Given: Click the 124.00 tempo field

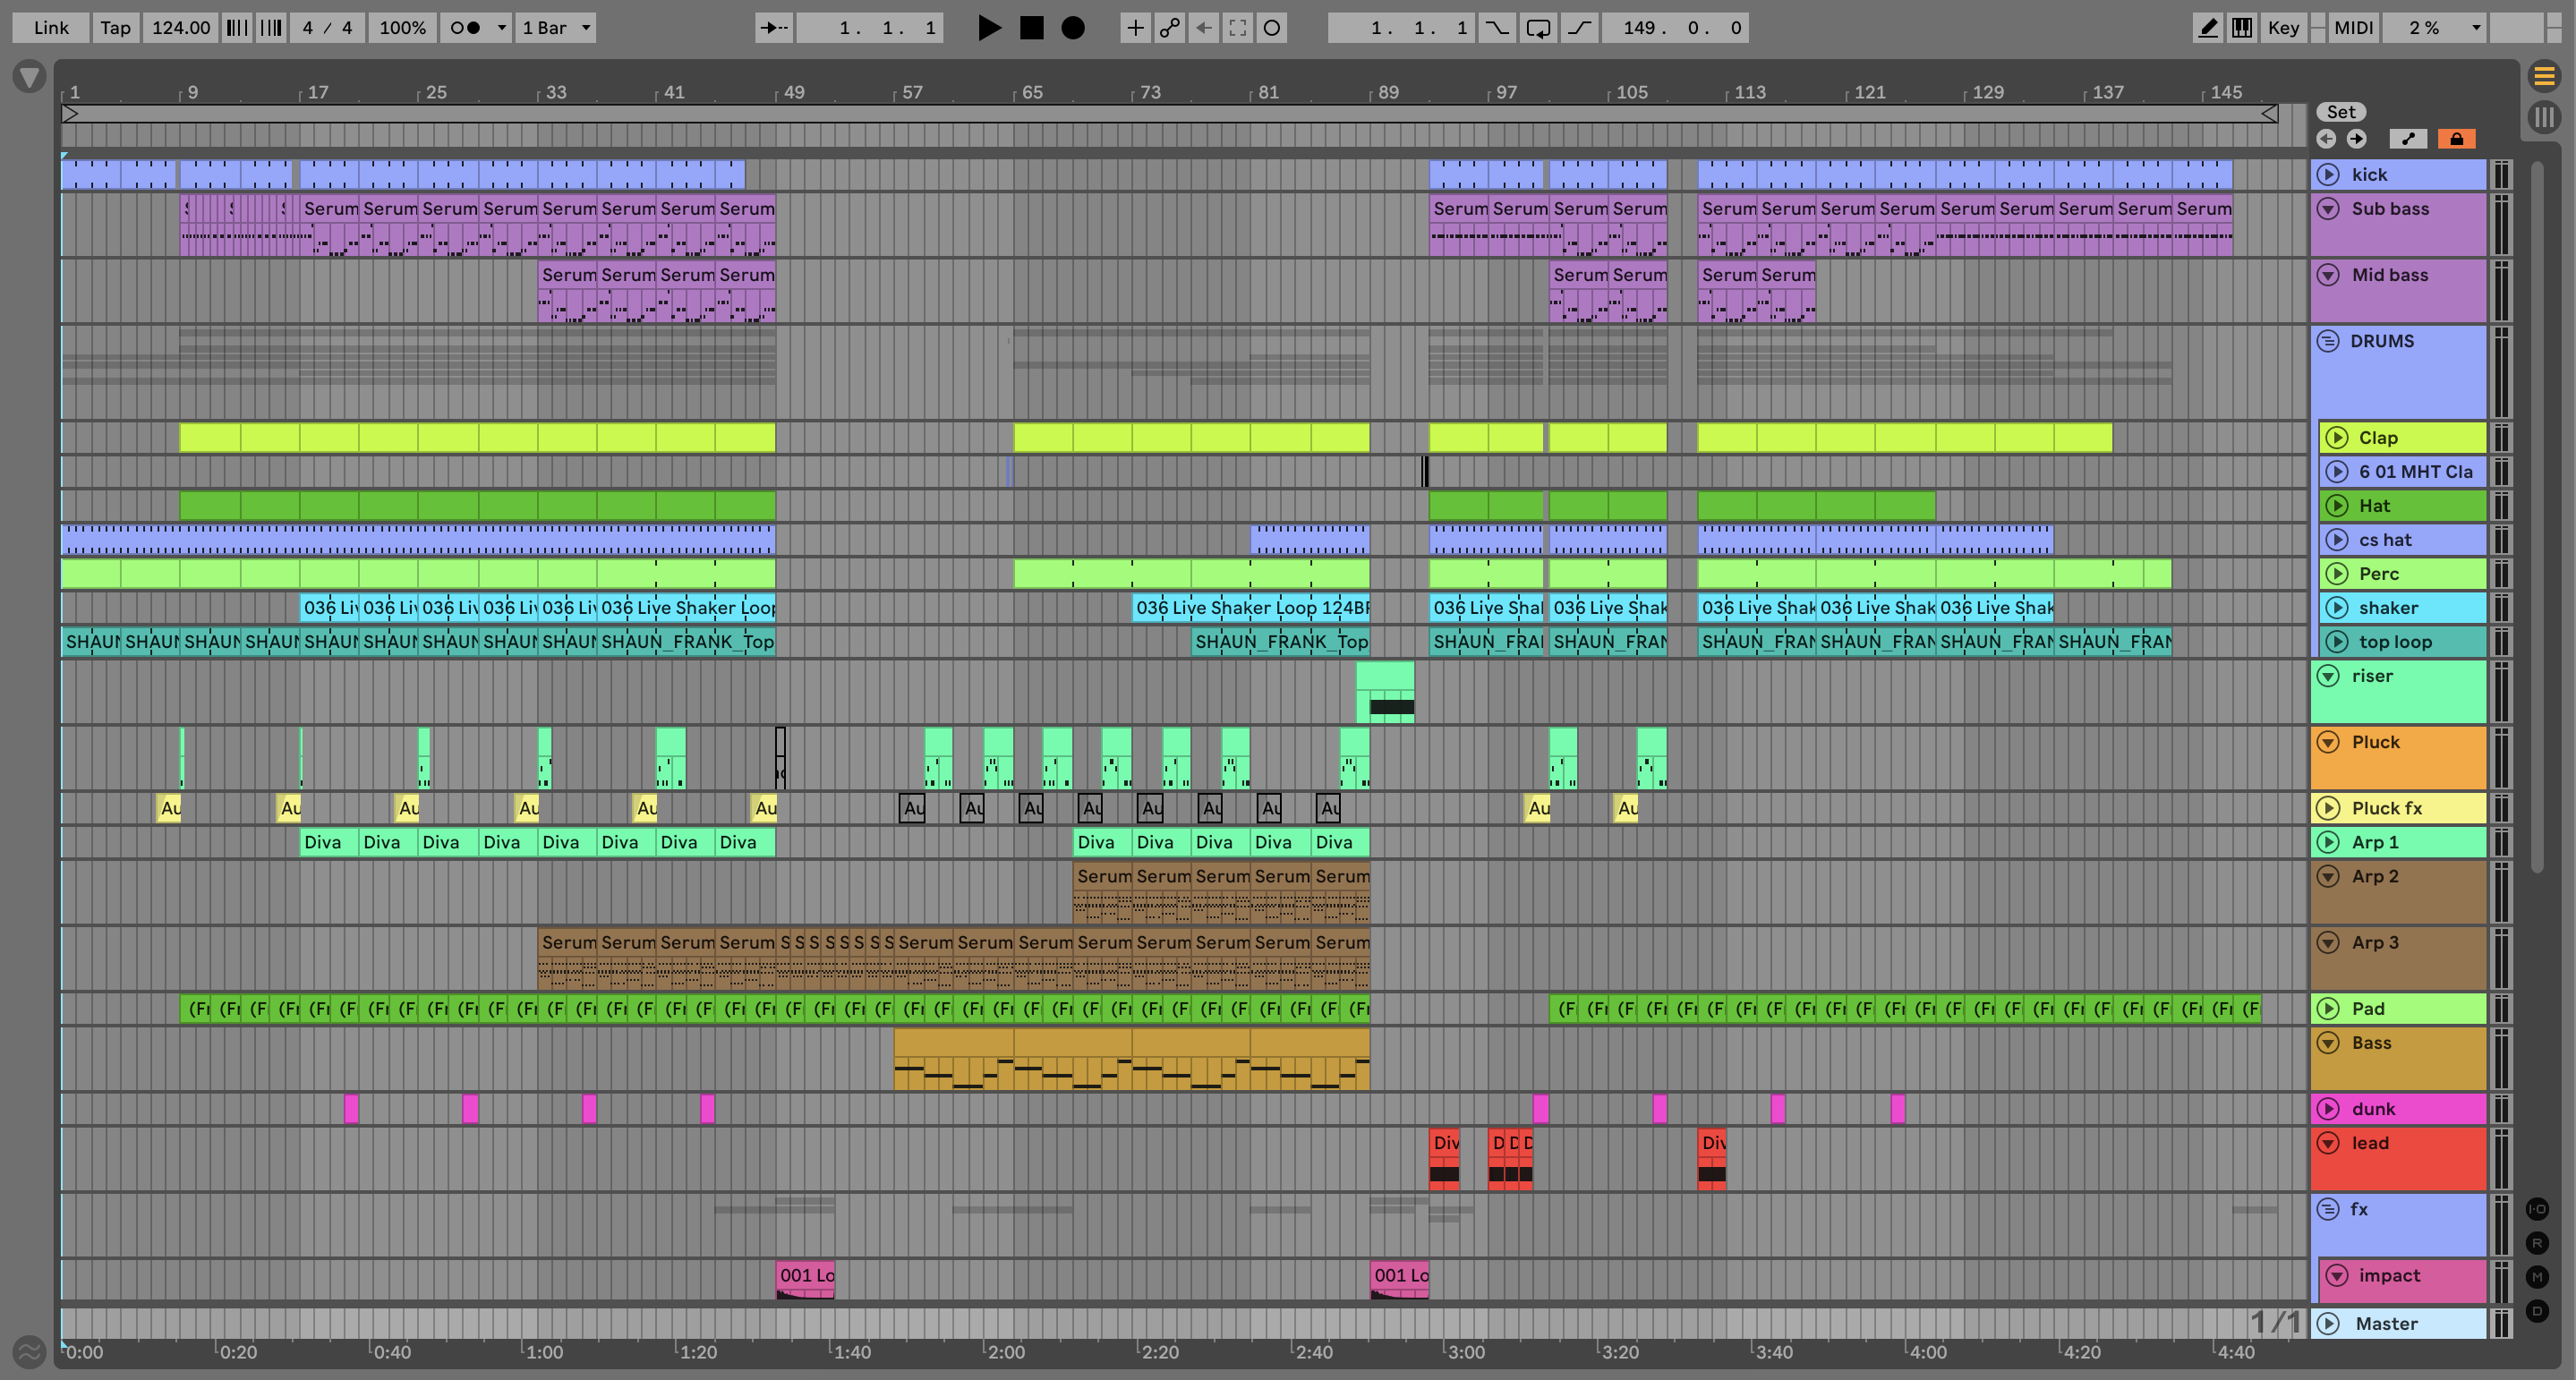Looking at the screenshot, I should point(181,28).
